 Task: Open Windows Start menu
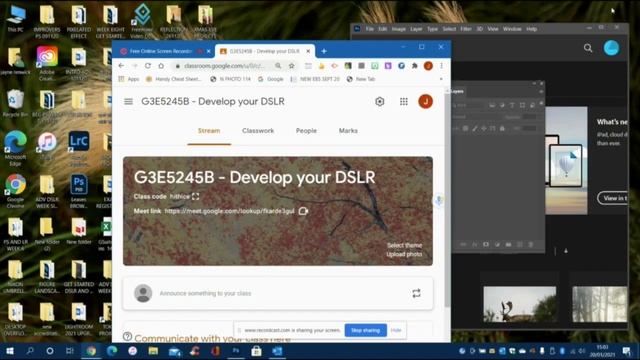10,351
